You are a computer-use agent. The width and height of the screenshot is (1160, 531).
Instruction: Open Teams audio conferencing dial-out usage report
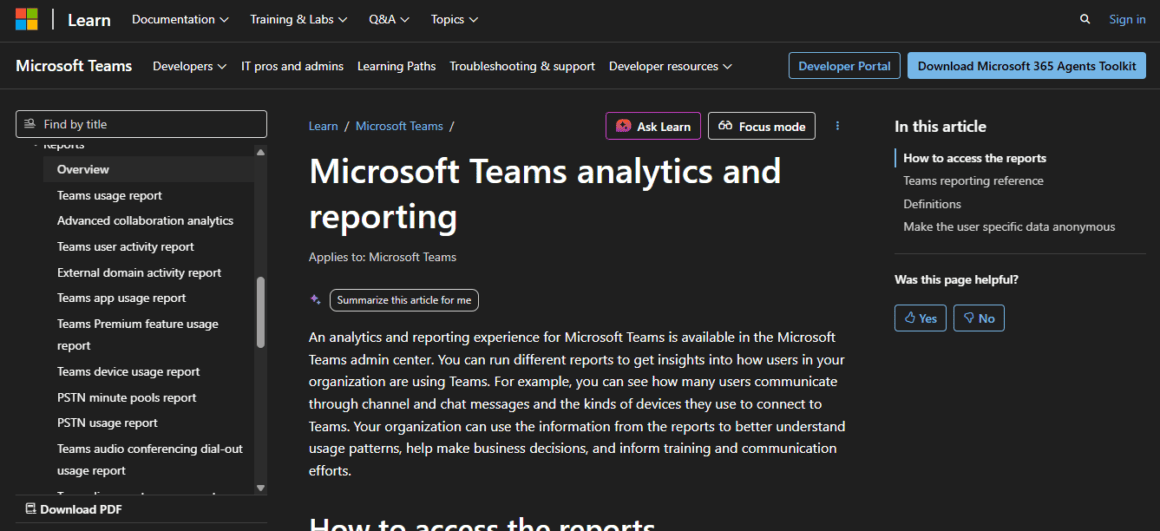[149, 460]
